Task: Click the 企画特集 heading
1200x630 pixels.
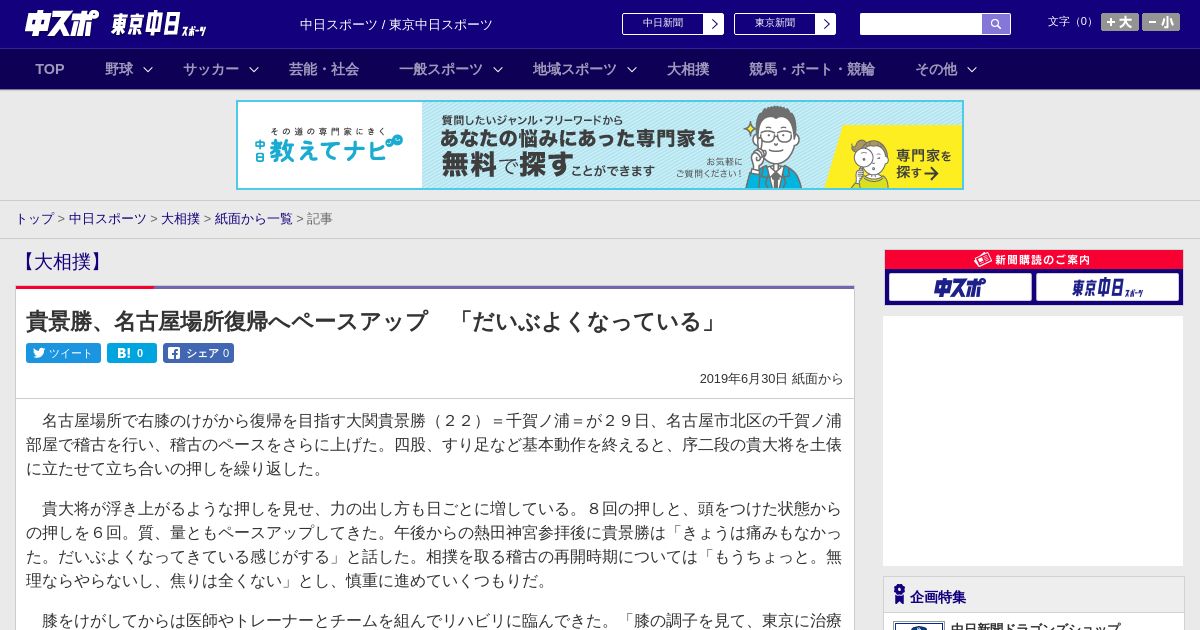Action: click(x=938, y=597)
